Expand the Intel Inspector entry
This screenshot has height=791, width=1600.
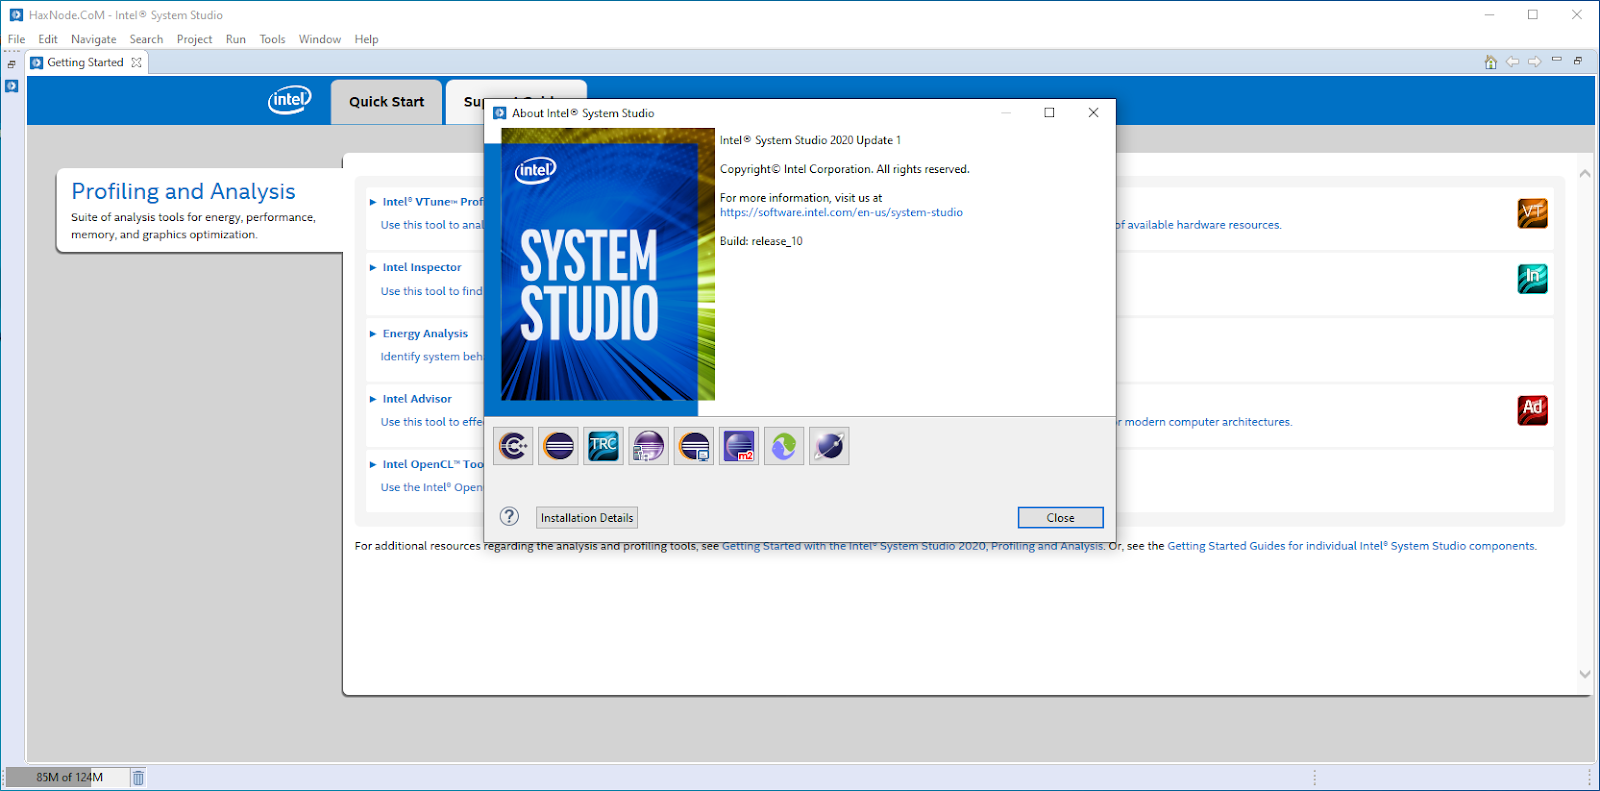pos(373,268)
